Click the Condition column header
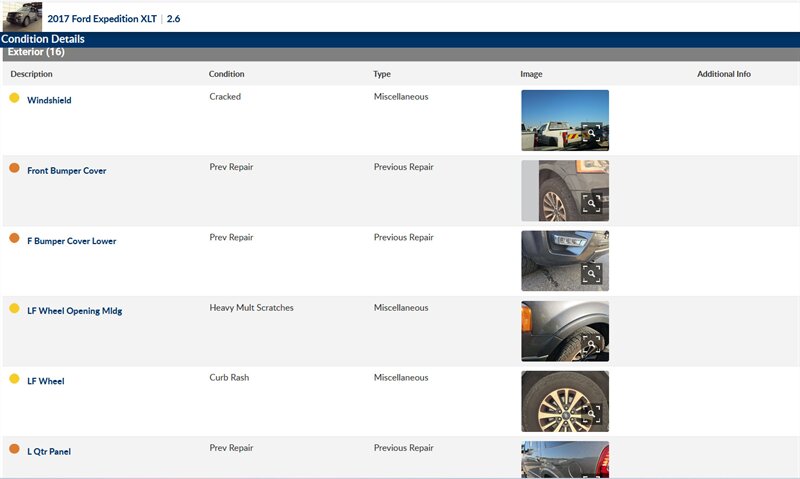 pos(226,74)
